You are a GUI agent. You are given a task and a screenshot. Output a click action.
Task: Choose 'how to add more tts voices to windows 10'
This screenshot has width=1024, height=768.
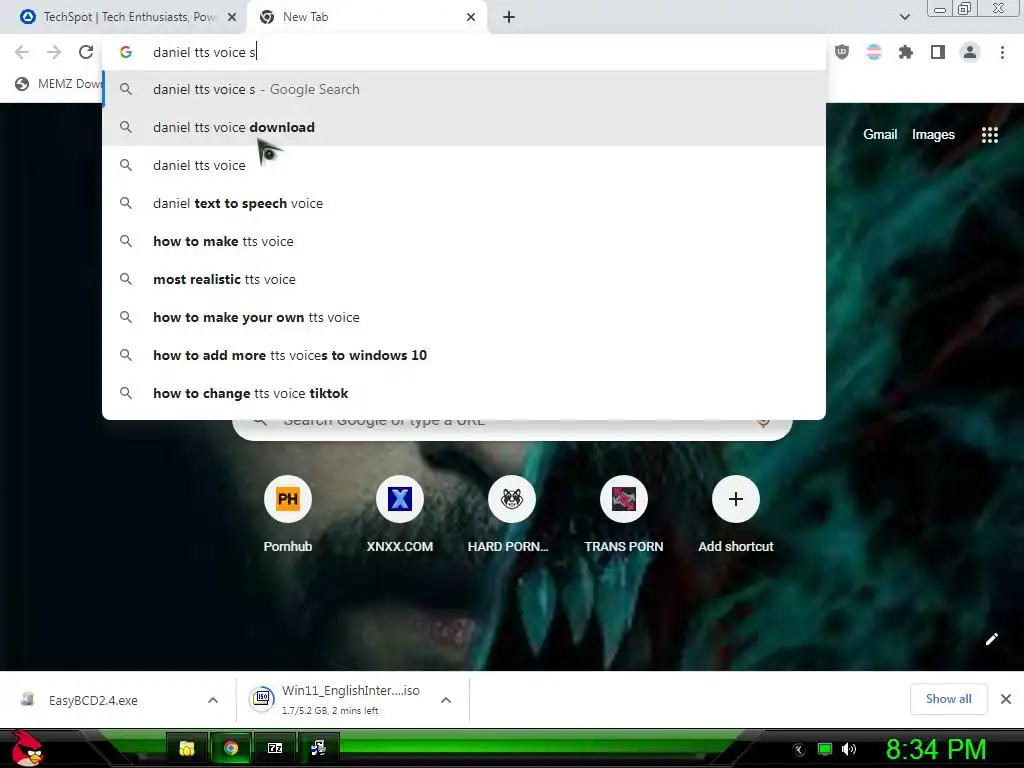[x=464, y=355]
